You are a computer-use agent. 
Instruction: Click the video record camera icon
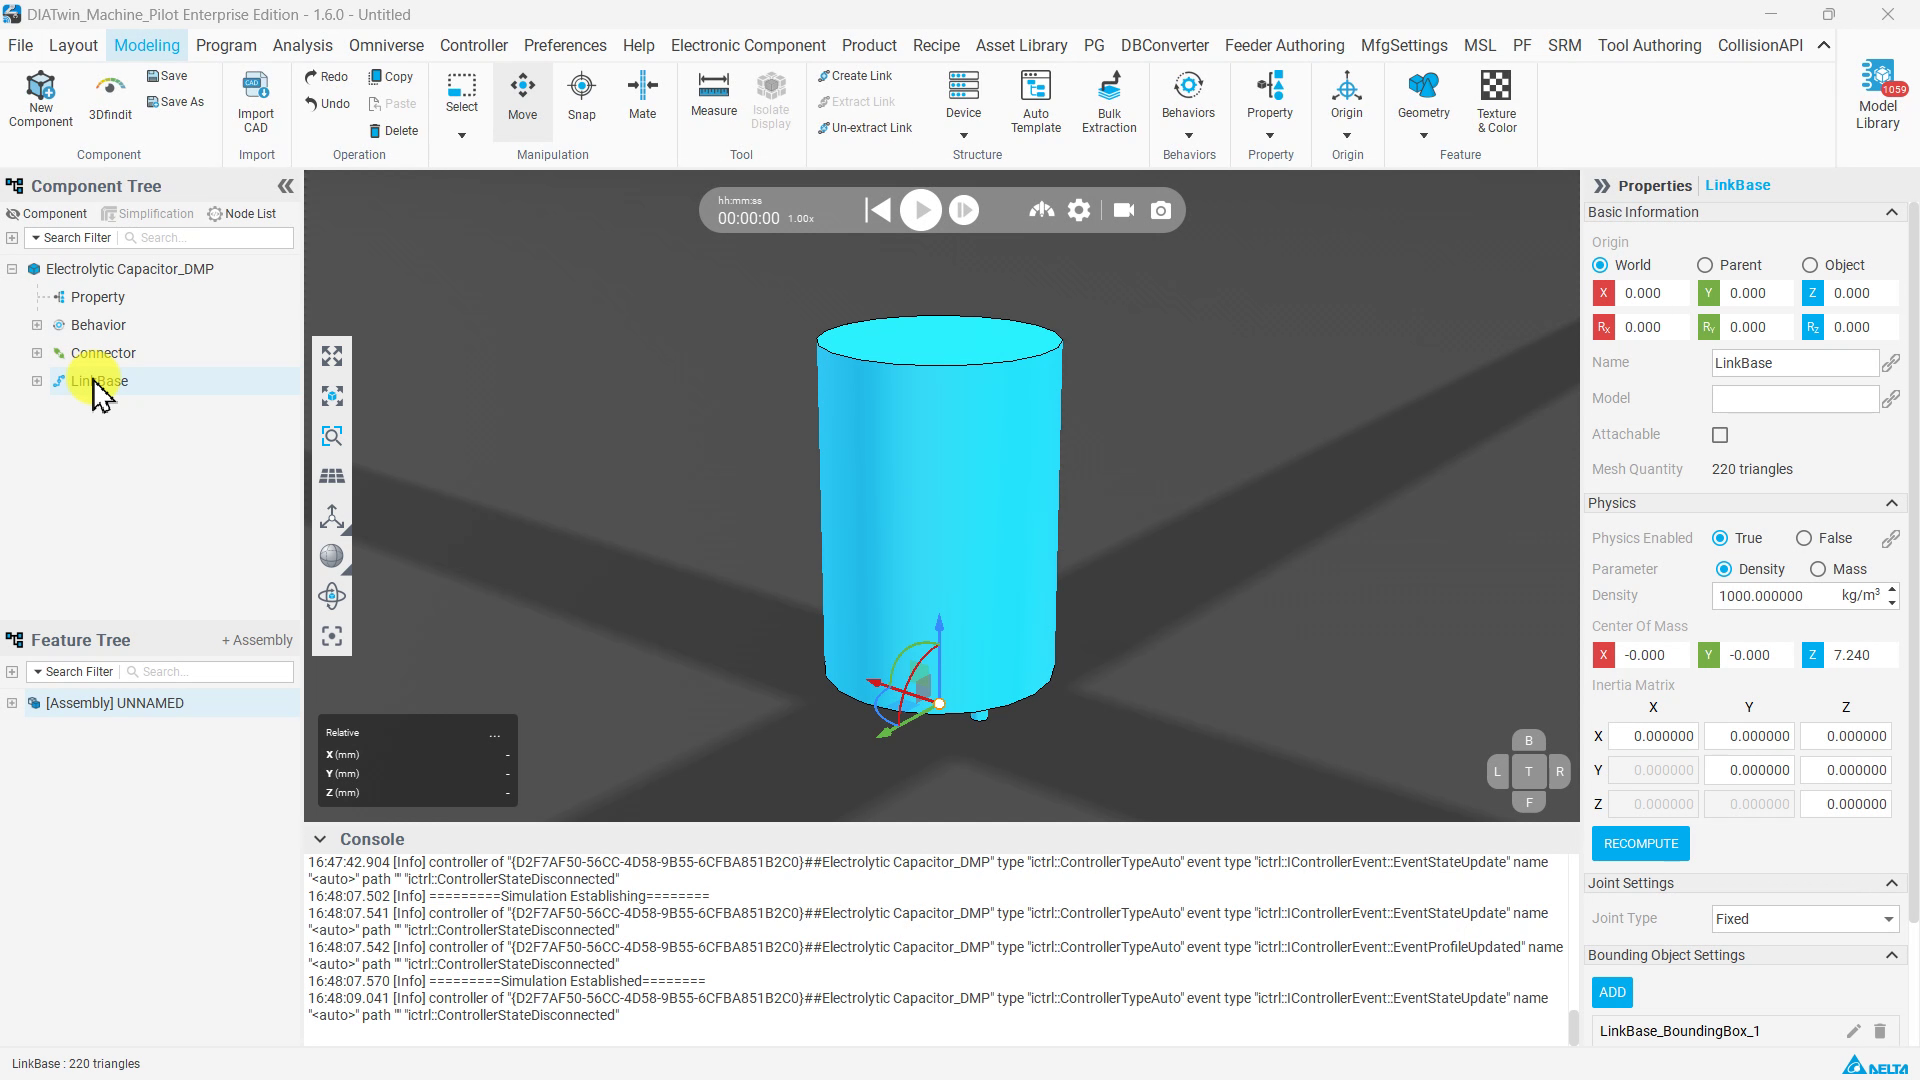[1124, 210]
